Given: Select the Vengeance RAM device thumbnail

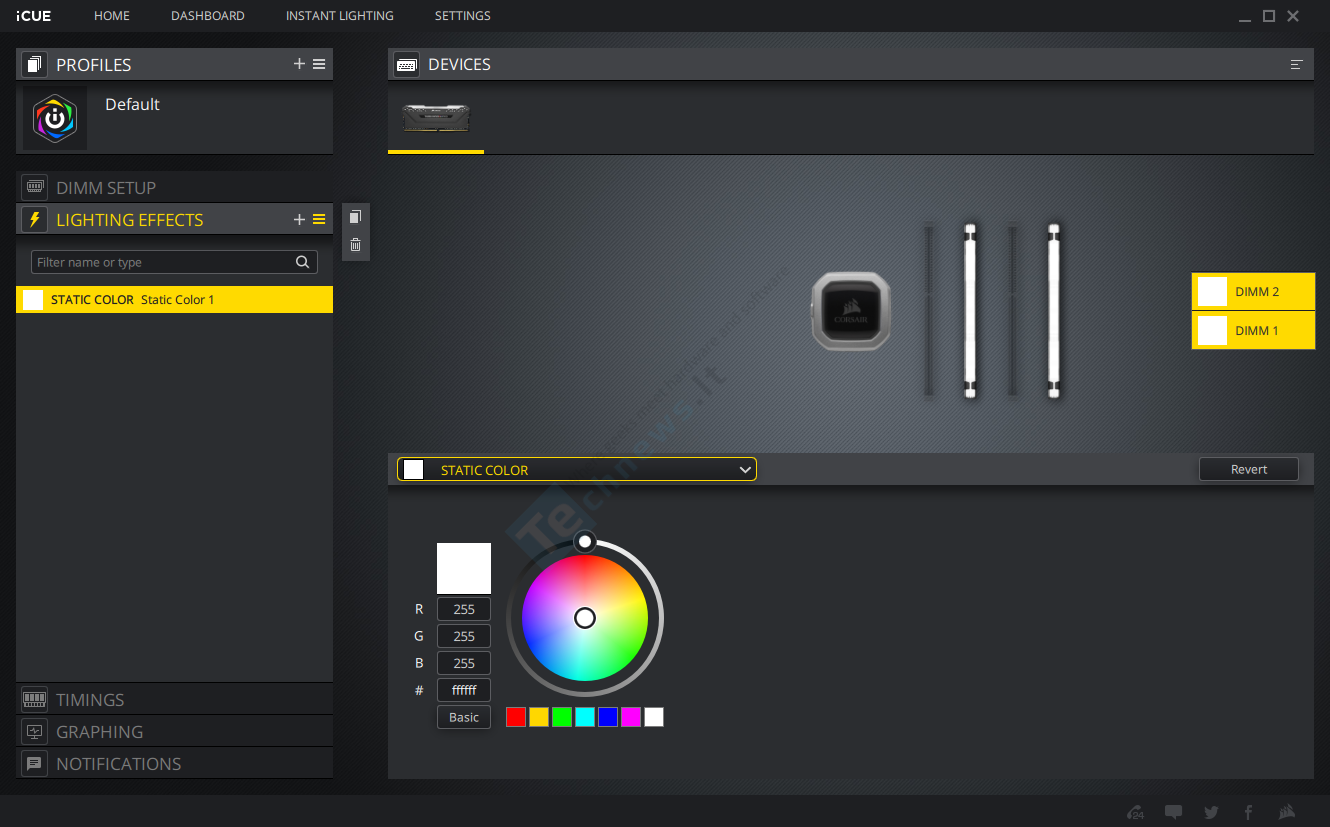Looking at the screenshot, I should (x=436, y=118).
